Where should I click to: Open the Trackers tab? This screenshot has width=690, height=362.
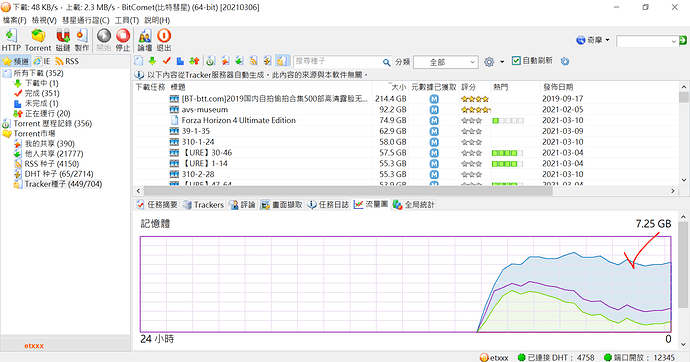(203, 205)
